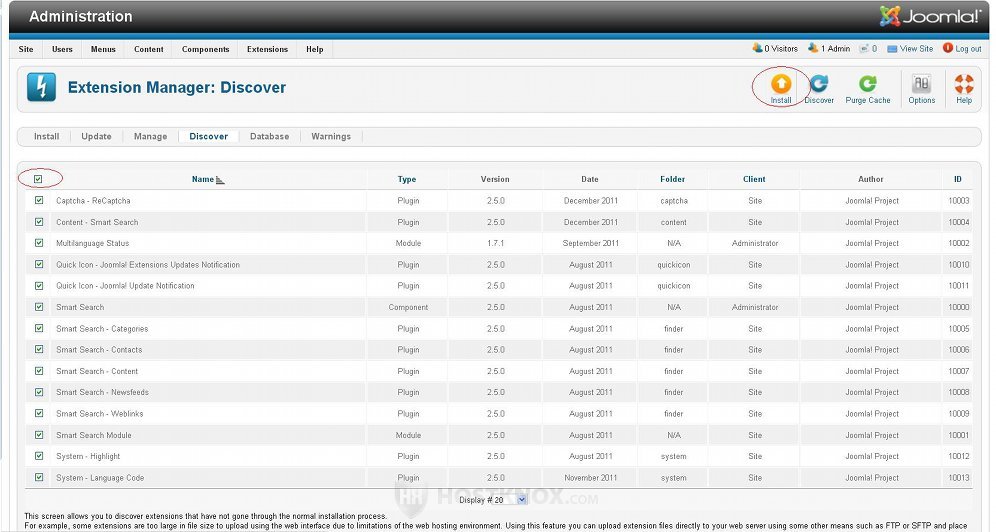The height and width of the screenshot is (532, 996).
Task: Click version cell '1.7.1'
Action: 496,243
